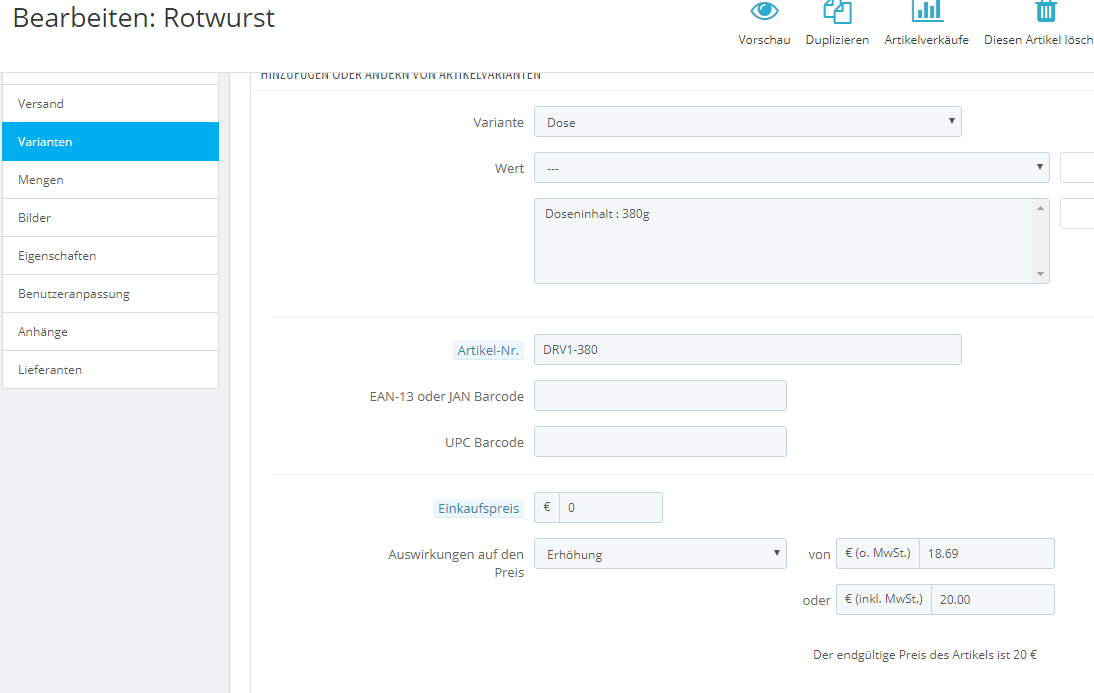Click scroll-down arrow in Doseninhalt list

point(1040,274)
